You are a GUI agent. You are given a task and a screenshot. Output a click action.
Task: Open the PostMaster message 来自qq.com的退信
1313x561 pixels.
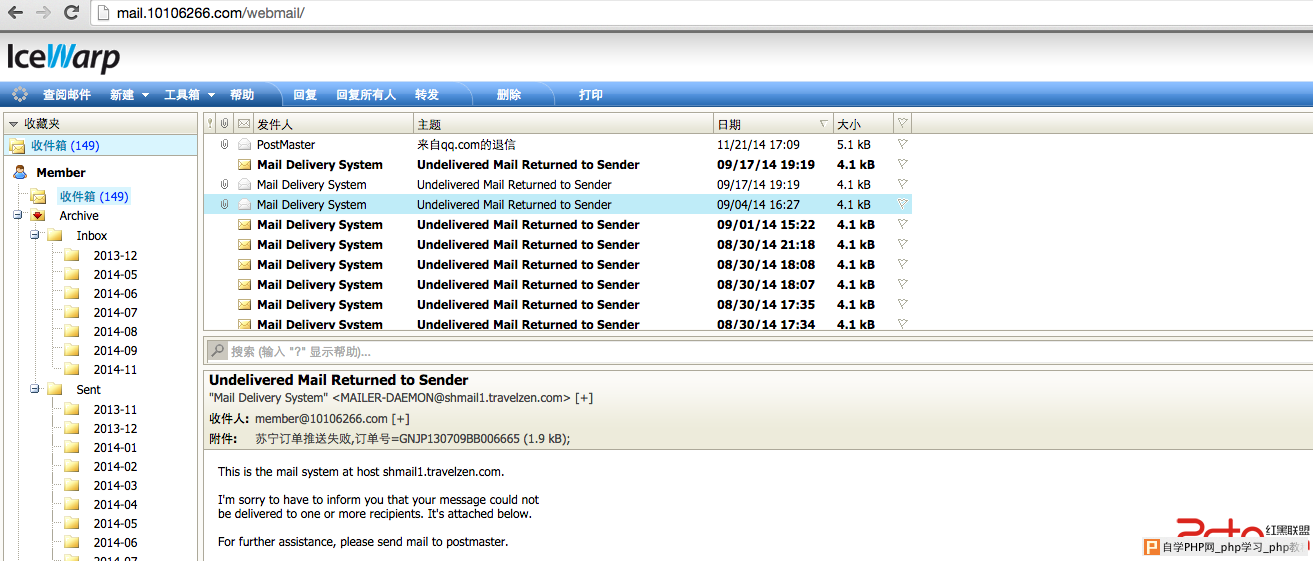coord(558,145)
